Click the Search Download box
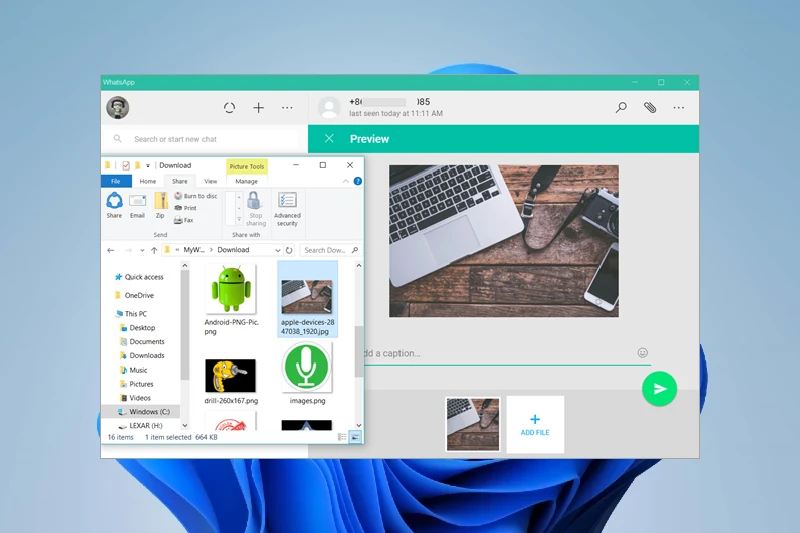 point(330,250)
